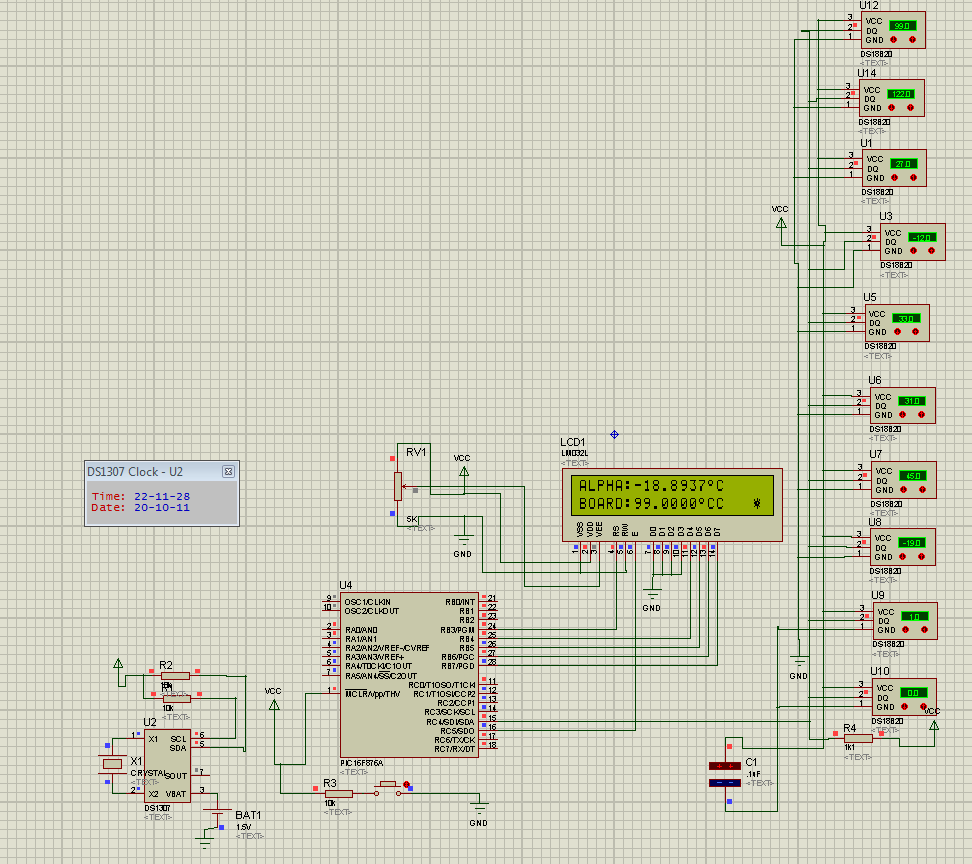This screenshot has width=972, height=864.
Task: Close the DS1307 Clock popup window
Action: [x=228, y=471]
